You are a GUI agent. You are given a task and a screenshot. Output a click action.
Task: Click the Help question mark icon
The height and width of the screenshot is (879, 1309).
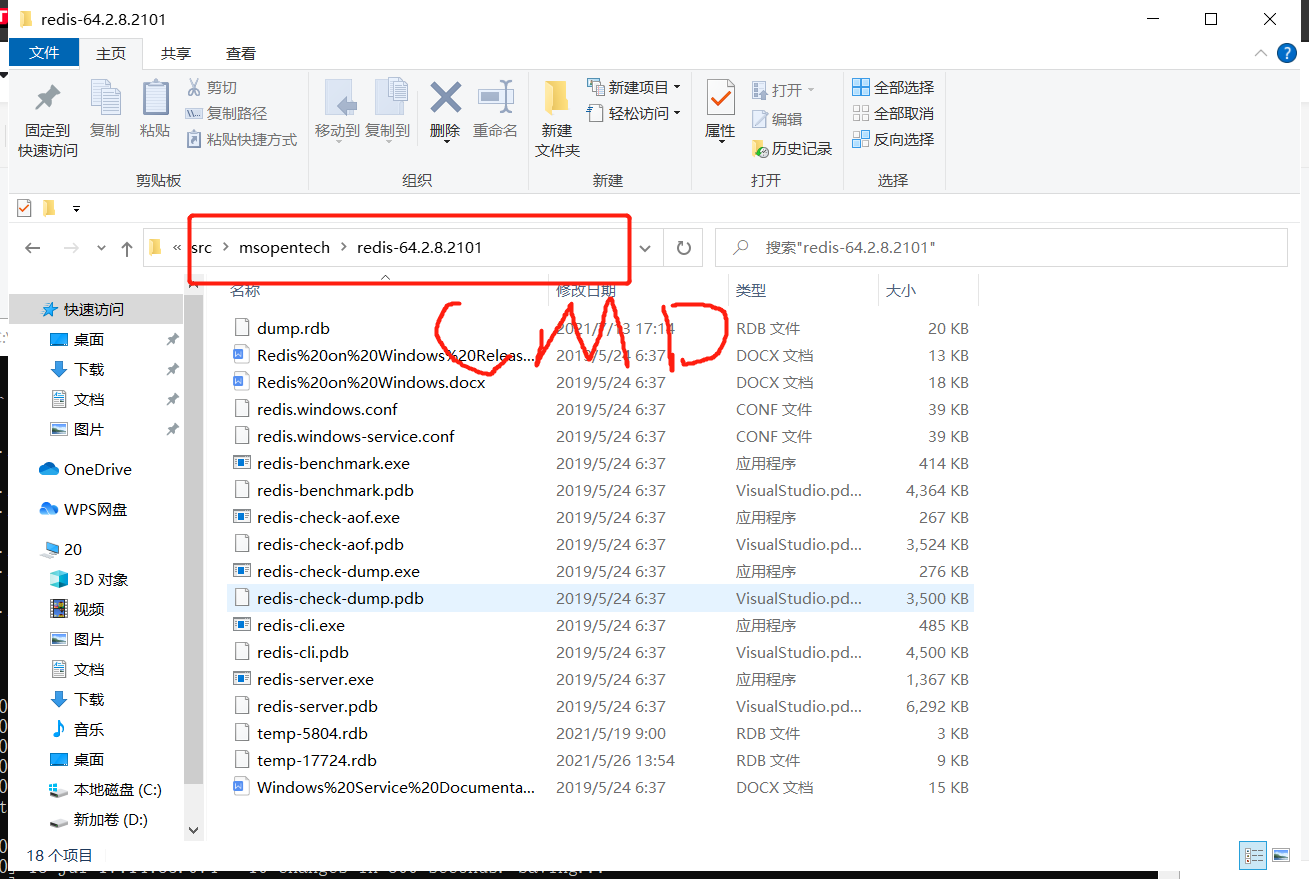(1288, 53)
